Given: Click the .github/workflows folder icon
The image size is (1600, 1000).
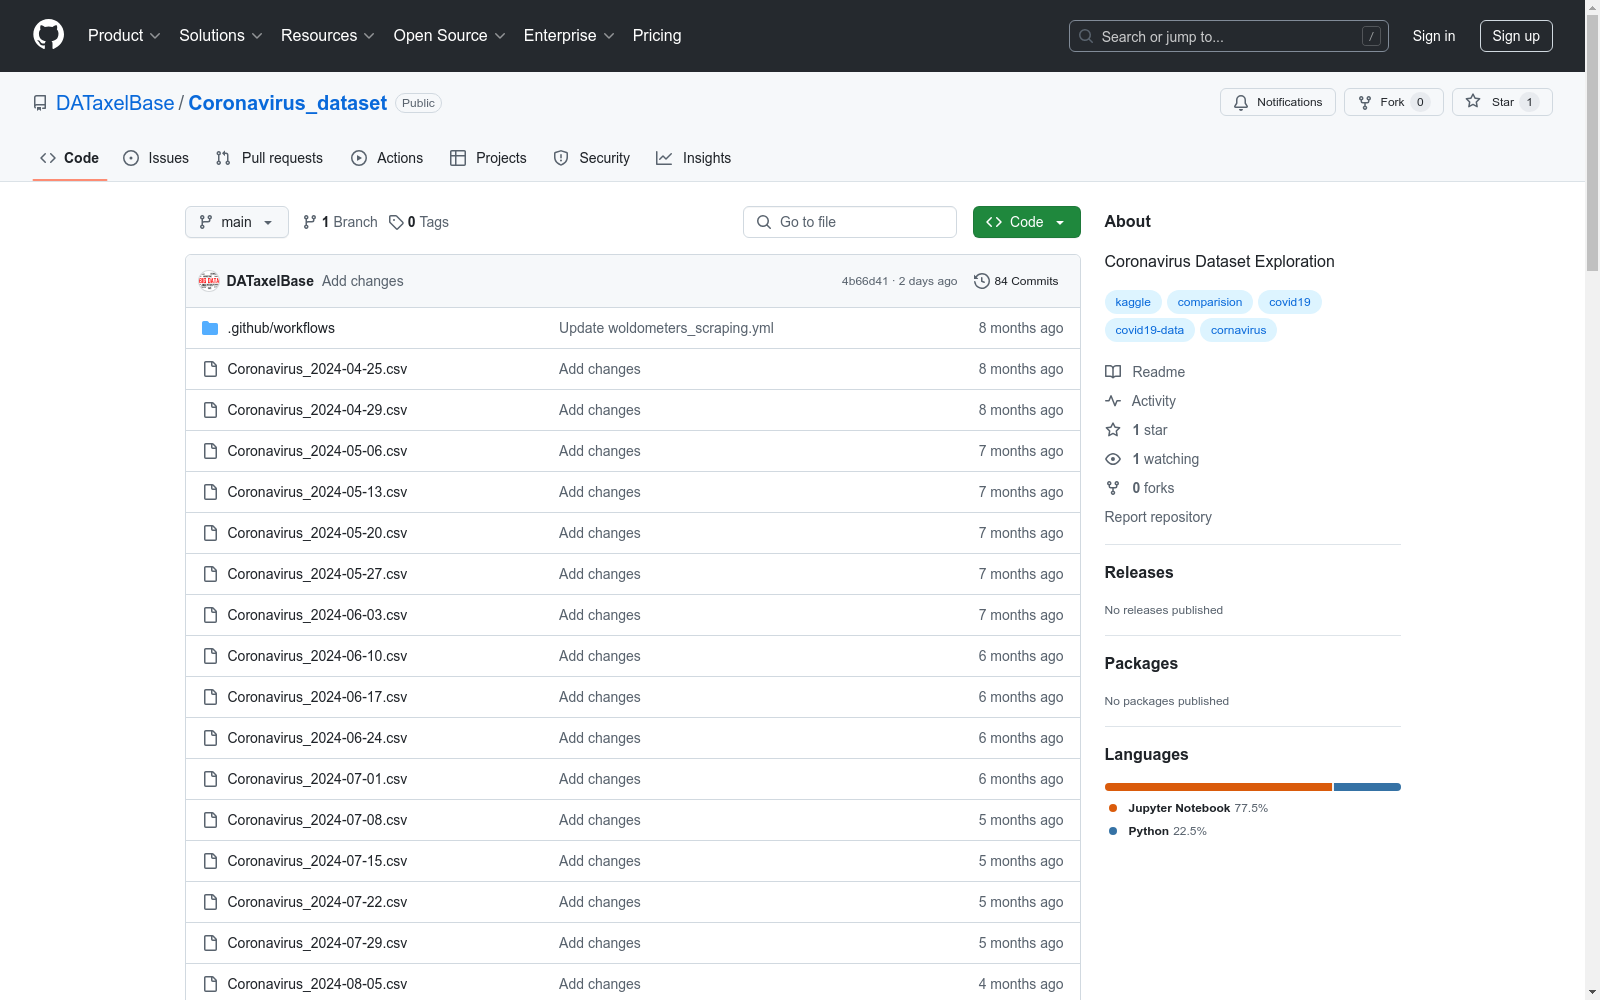Looking at the screenshot, I should pos(210,328).
